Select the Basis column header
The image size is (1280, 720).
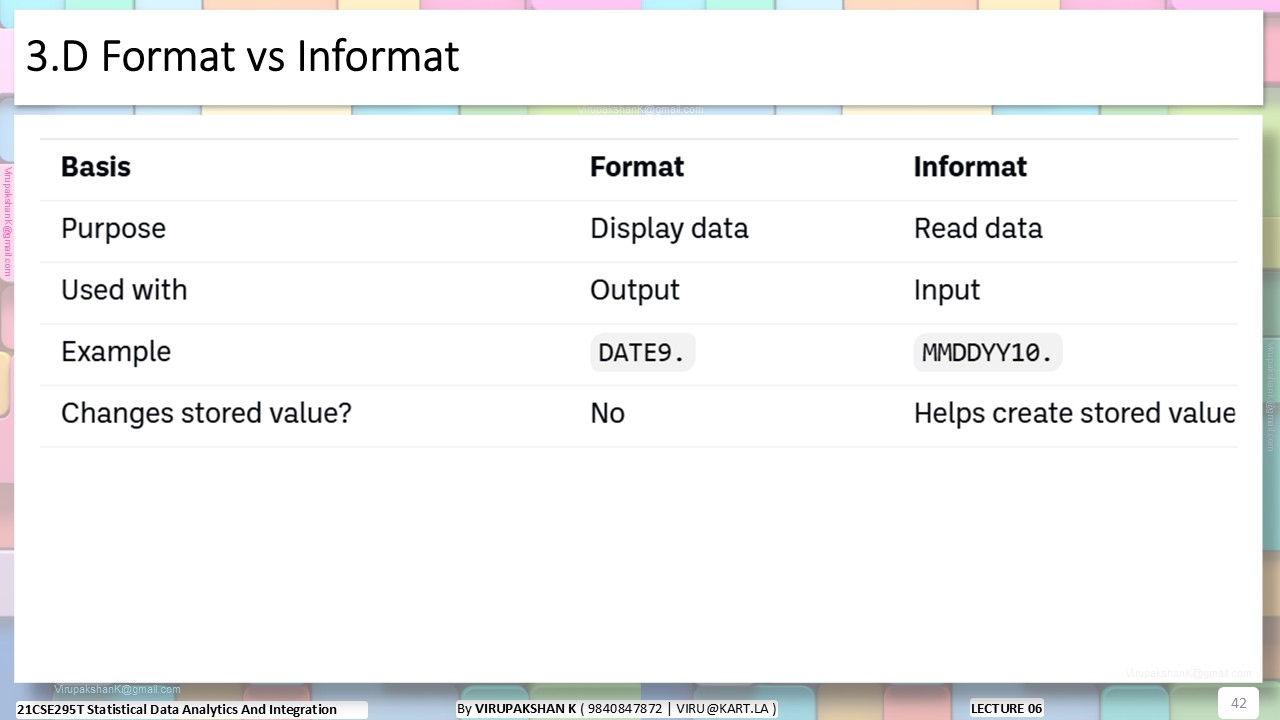96,167
